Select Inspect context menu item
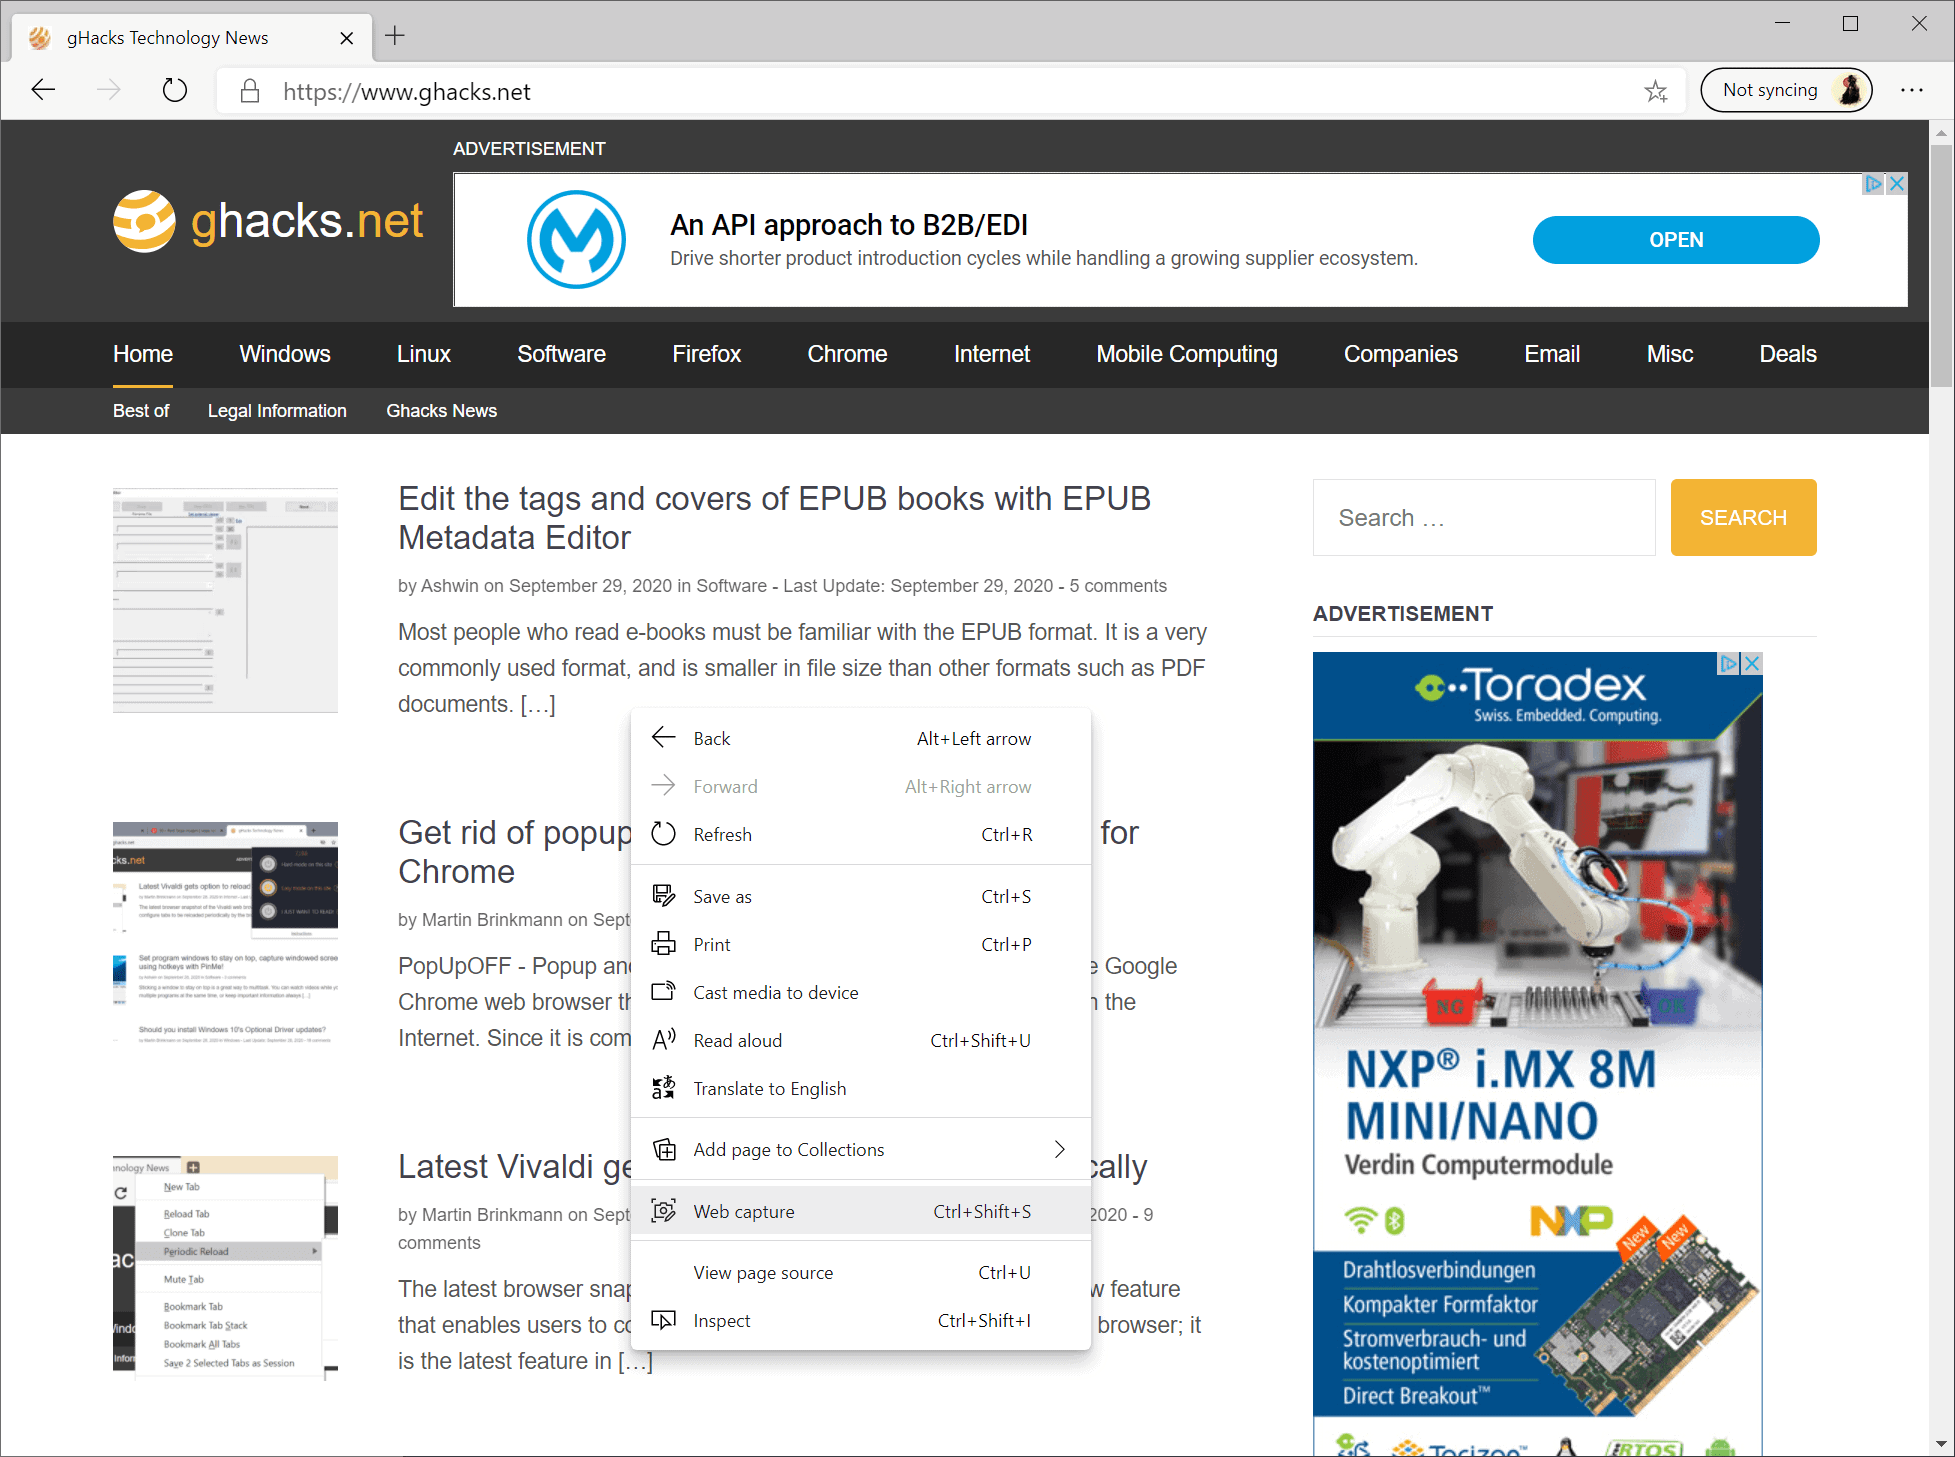 click(721, 1321)
